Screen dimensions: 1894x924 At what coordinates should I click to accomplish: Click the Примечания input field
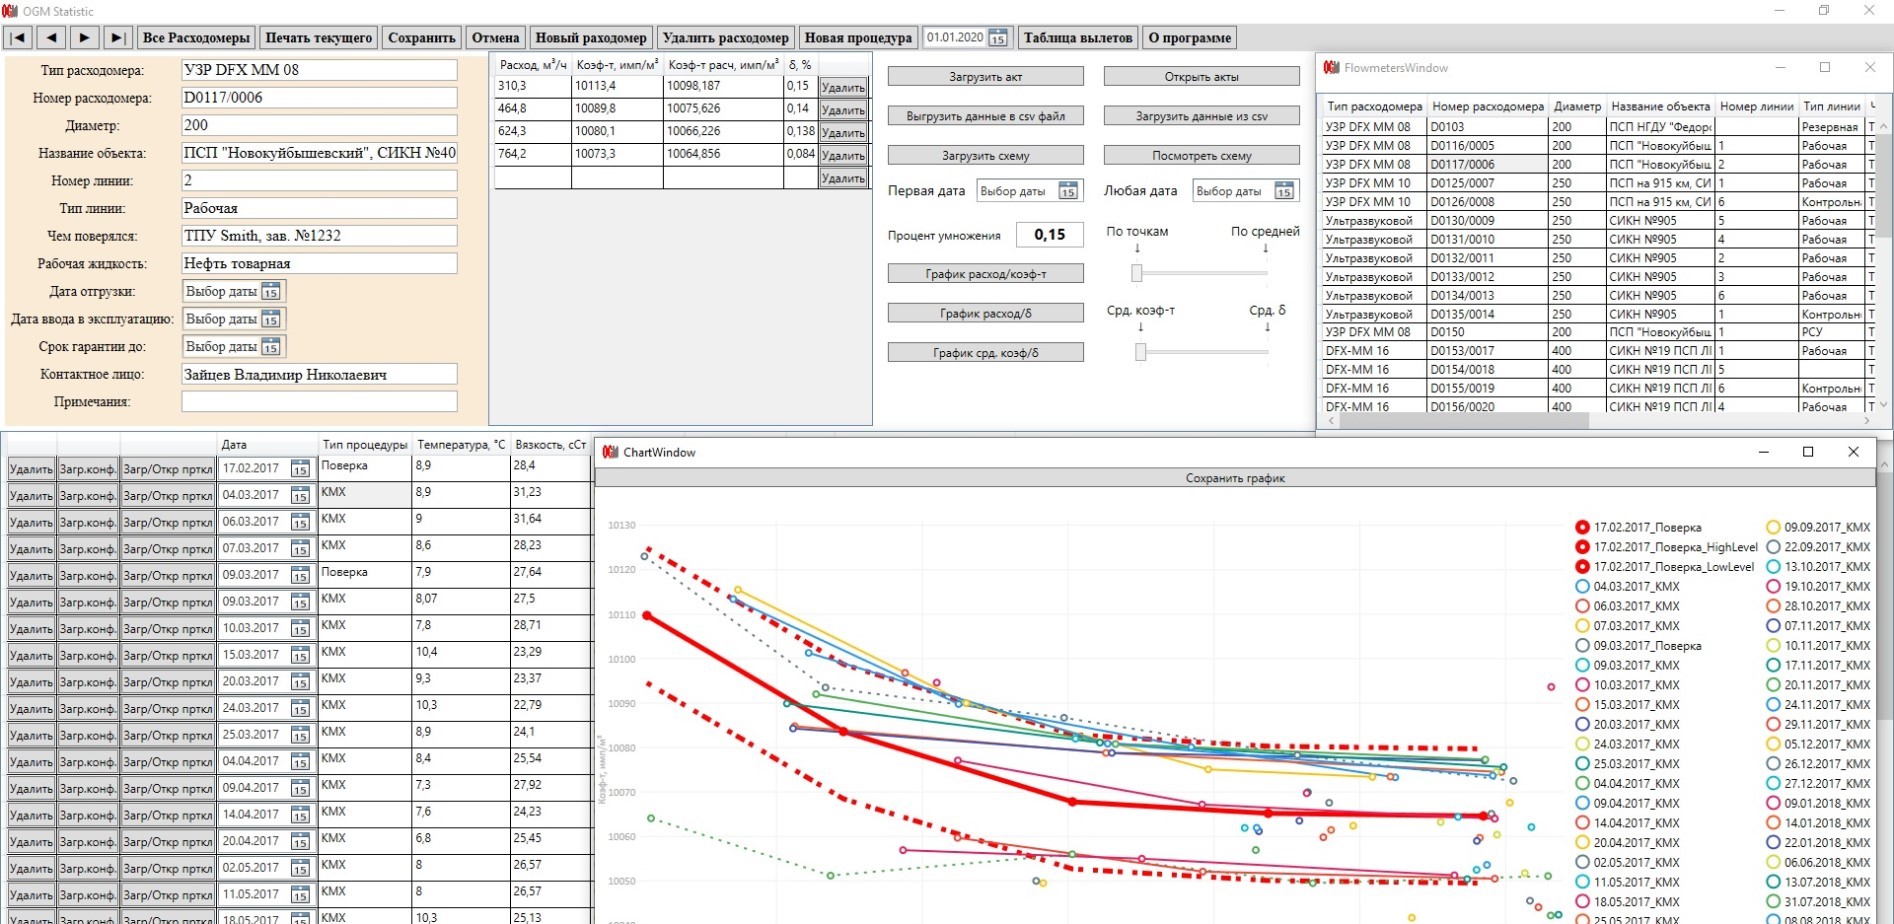pos(319,402)
